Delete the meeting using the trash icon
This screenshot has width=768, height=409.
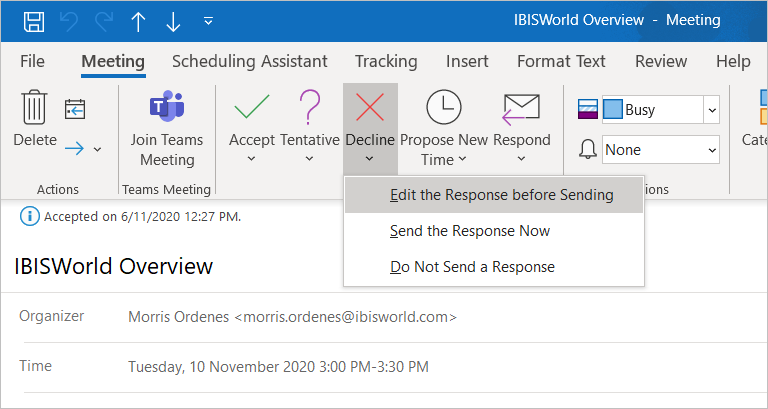point(35,108)
